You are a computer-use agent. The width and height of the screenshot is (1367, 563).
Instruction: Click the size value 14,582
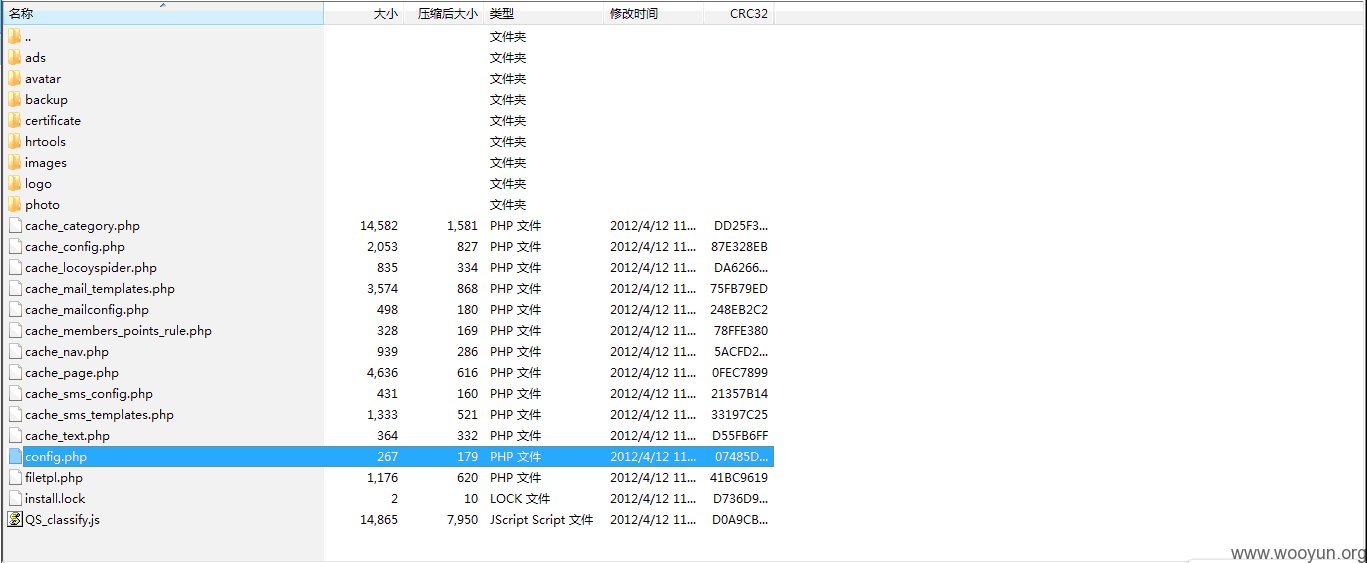click(379, 226)
